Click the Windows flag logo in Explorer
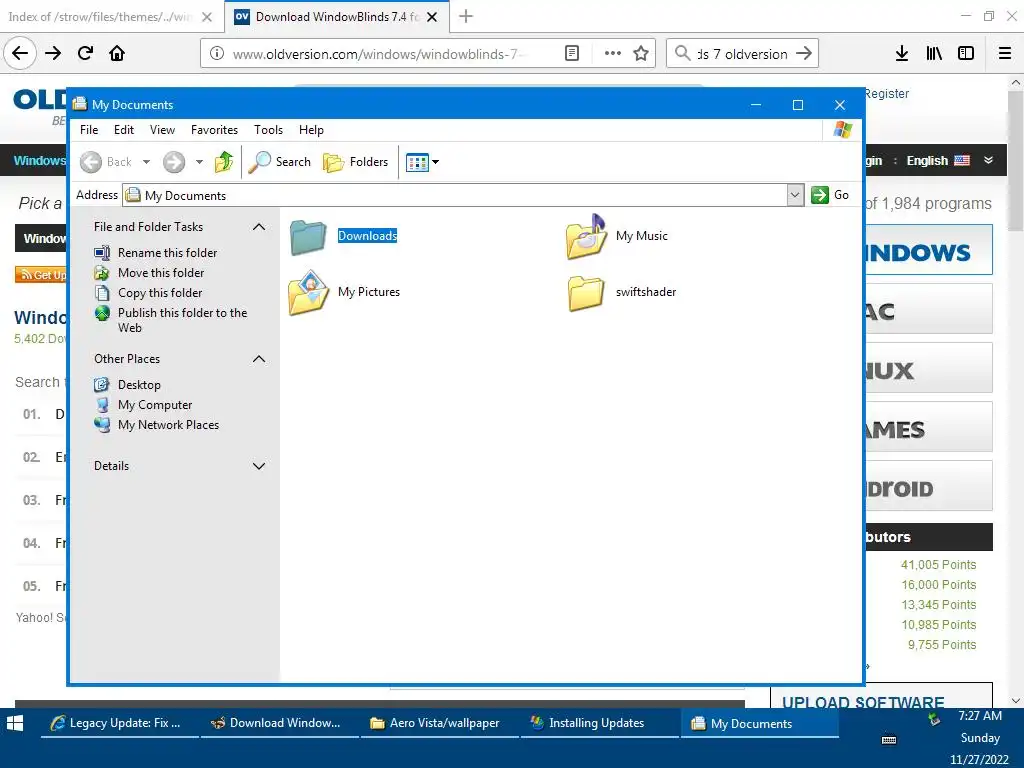The height and width of the screenshot is (768, 1024). (x=842, y=129)
